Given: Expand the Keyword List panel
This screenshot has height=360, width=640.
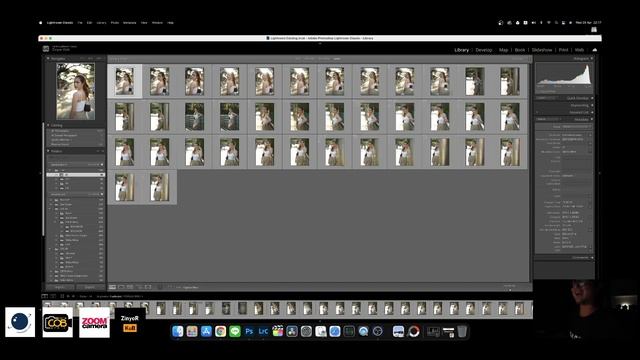Looking at the screenshot, I should 591,112.
